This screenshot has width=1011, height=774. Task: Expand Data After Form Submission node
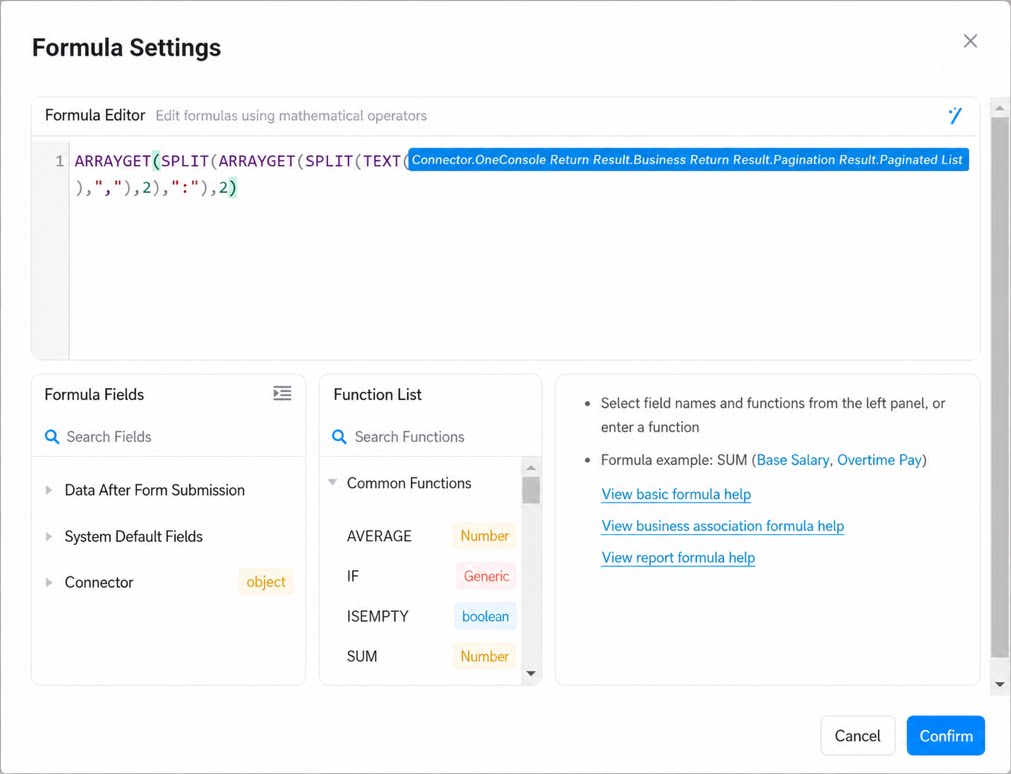49,490
